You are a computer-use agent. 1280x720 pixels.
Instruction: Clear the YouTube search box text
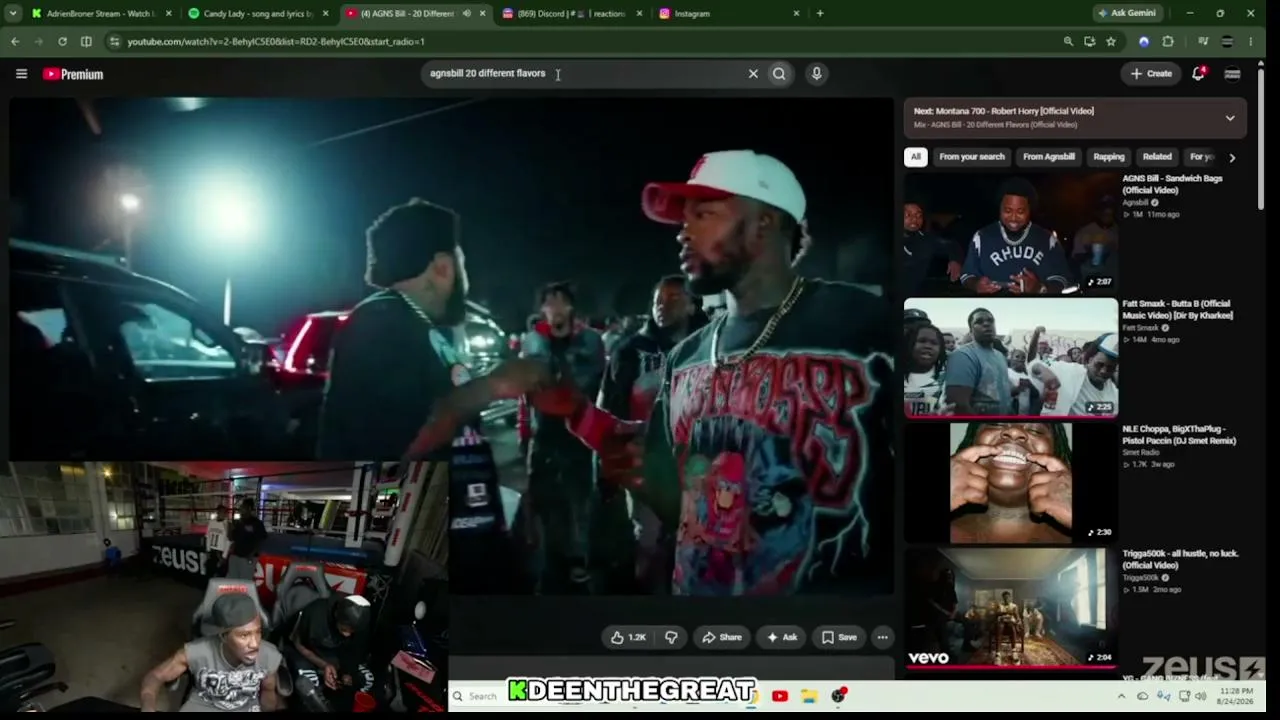point(753,73)
